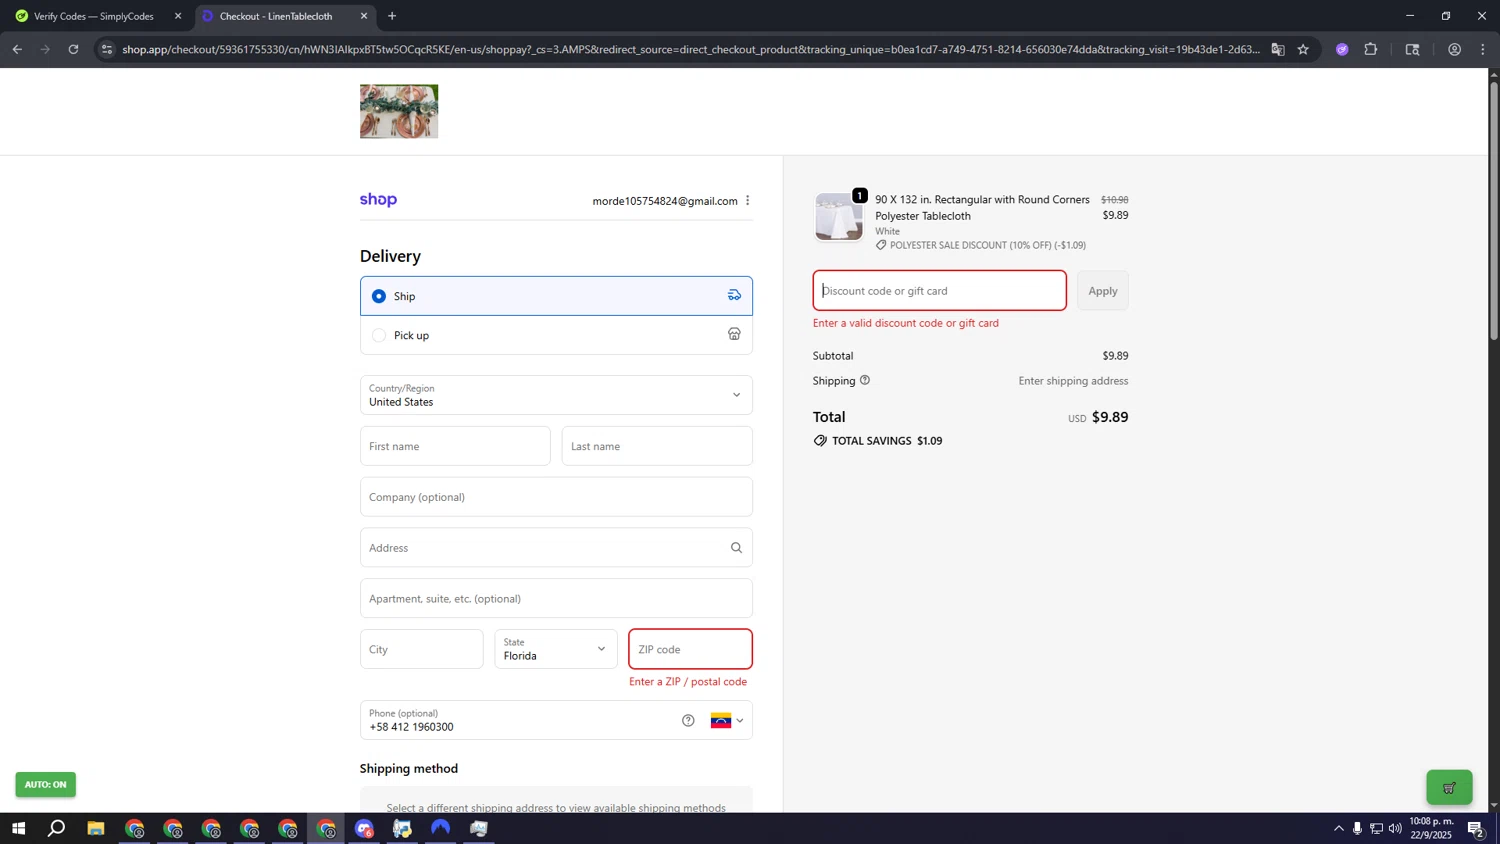Click the Apply discount button
This screenshot has height=844, width=1500.
point(1102,291)
